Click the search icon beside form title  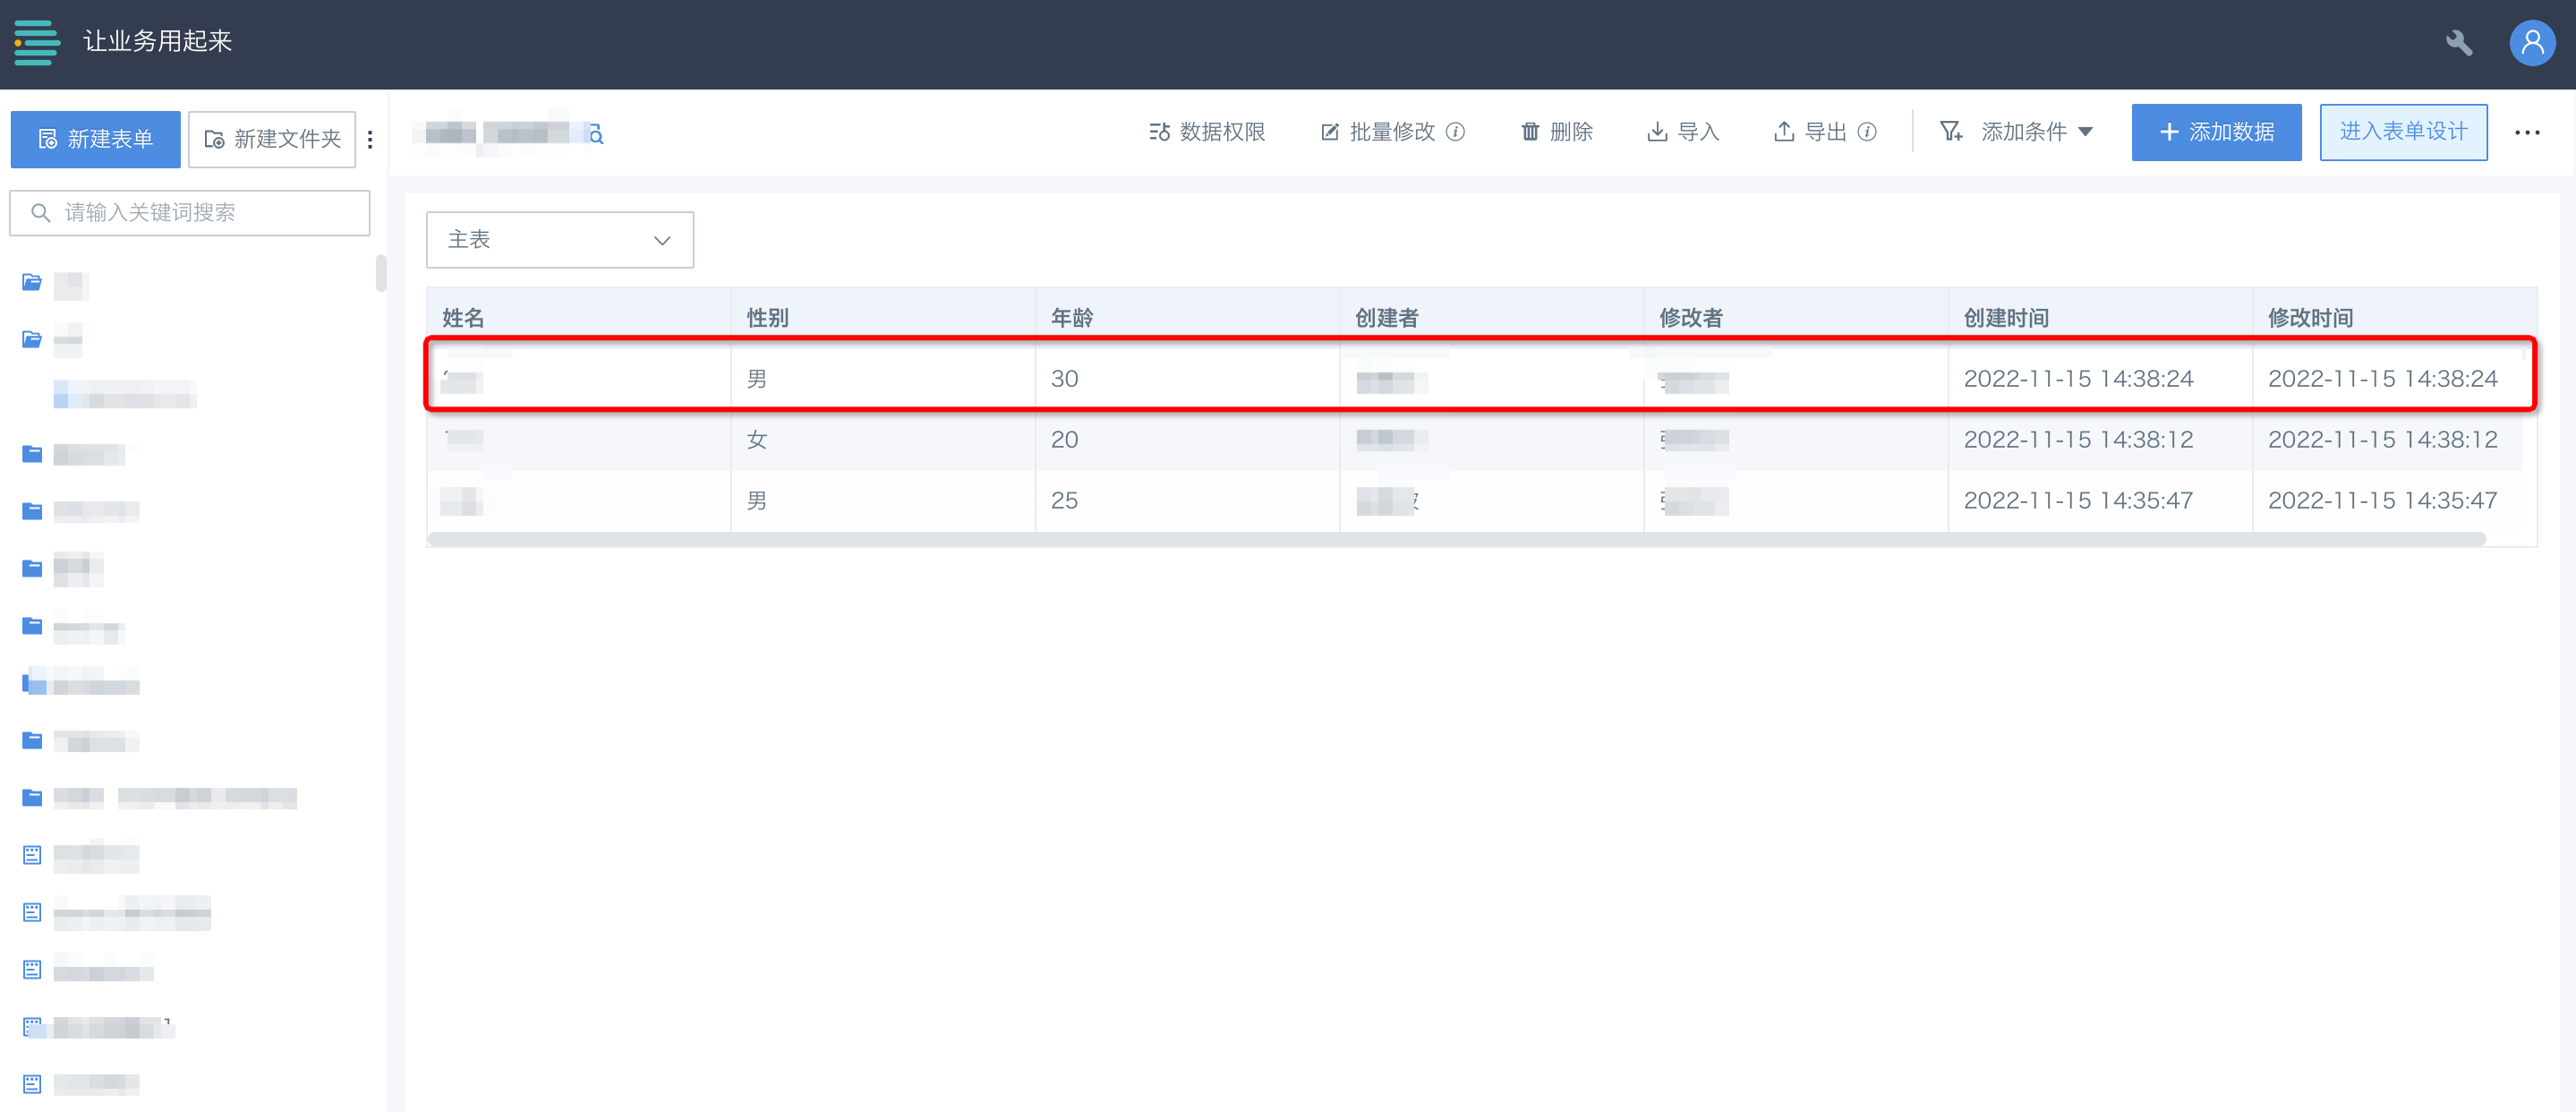(596, 134)
